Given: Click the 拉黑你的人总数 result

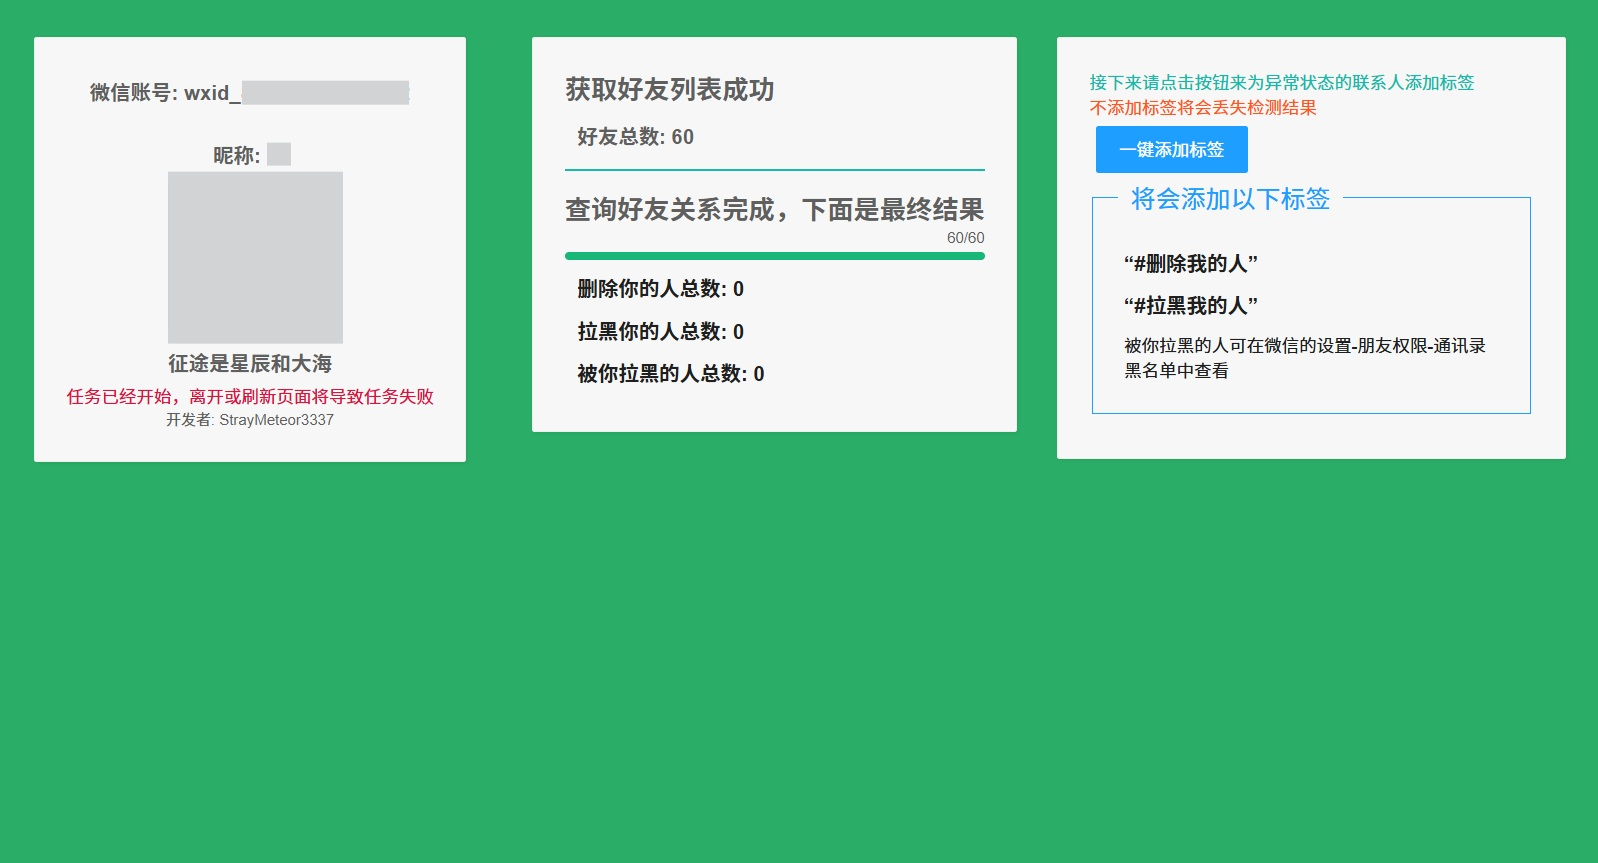Looking at the screenshot, I should coord(660,332).
